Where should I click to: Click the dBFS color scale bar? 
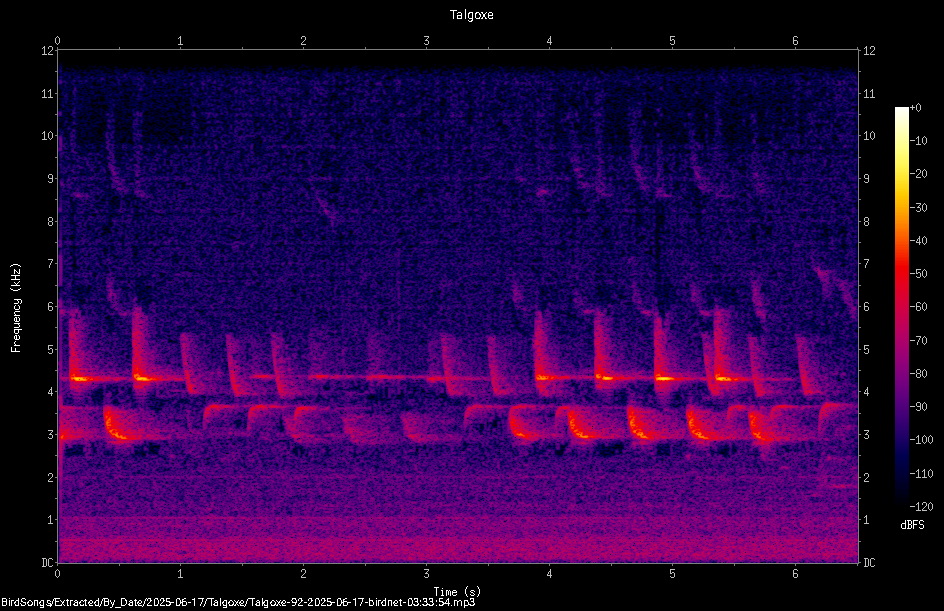(901, 306)
